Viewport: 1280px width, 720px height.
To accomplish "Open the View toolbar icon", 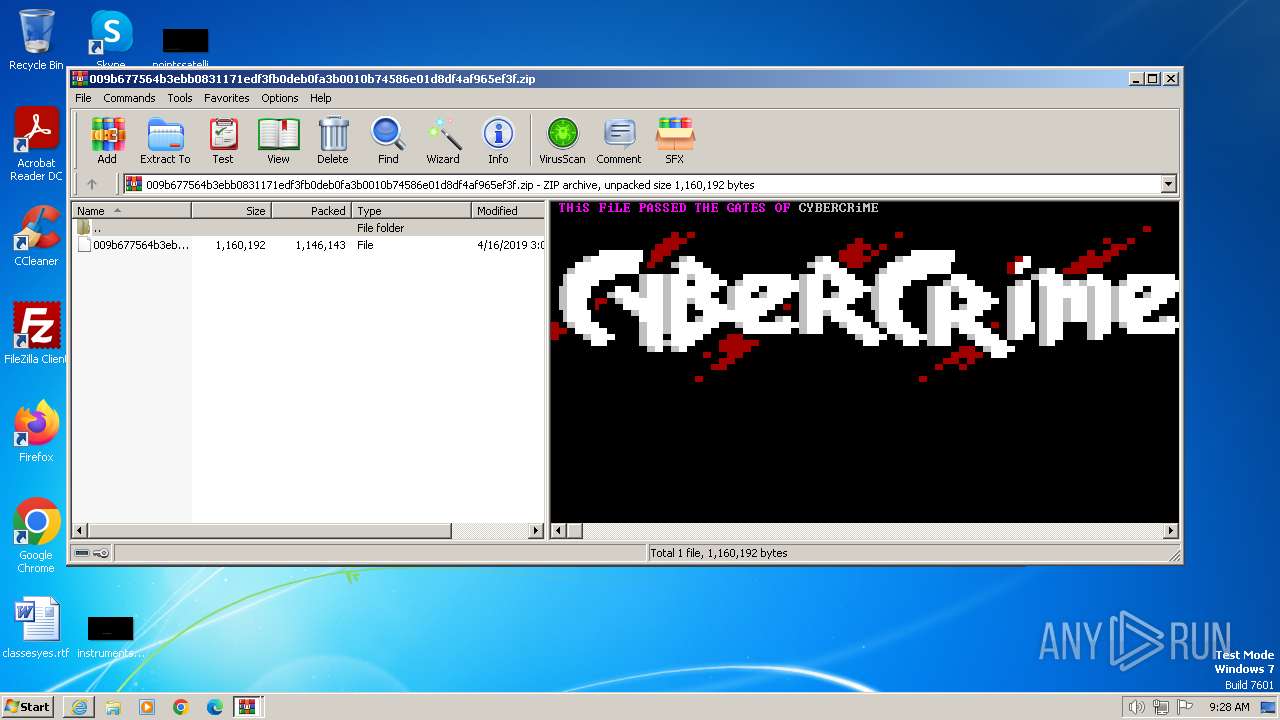I will pos(278,141).
